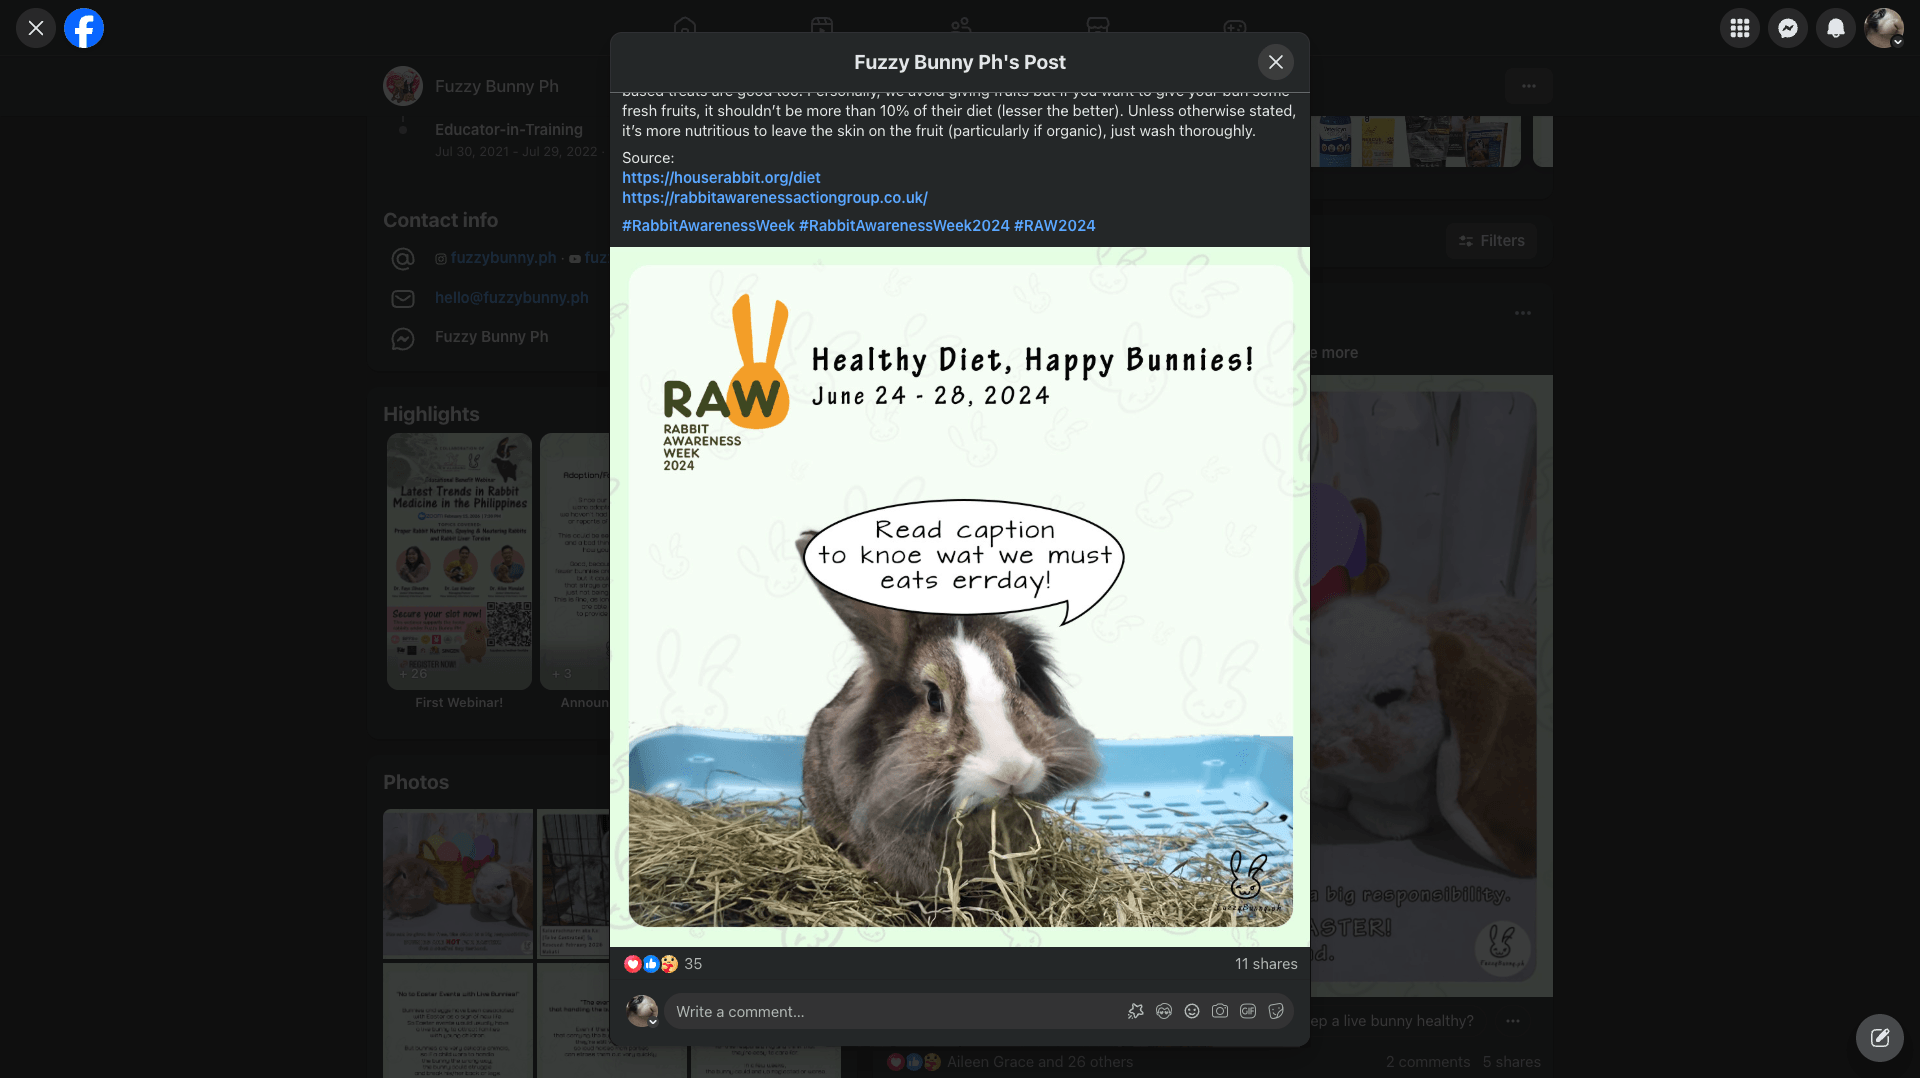Click the Write a comment field
The height and width of the screenshot is (1078, 1920).
click(890, 1011)
